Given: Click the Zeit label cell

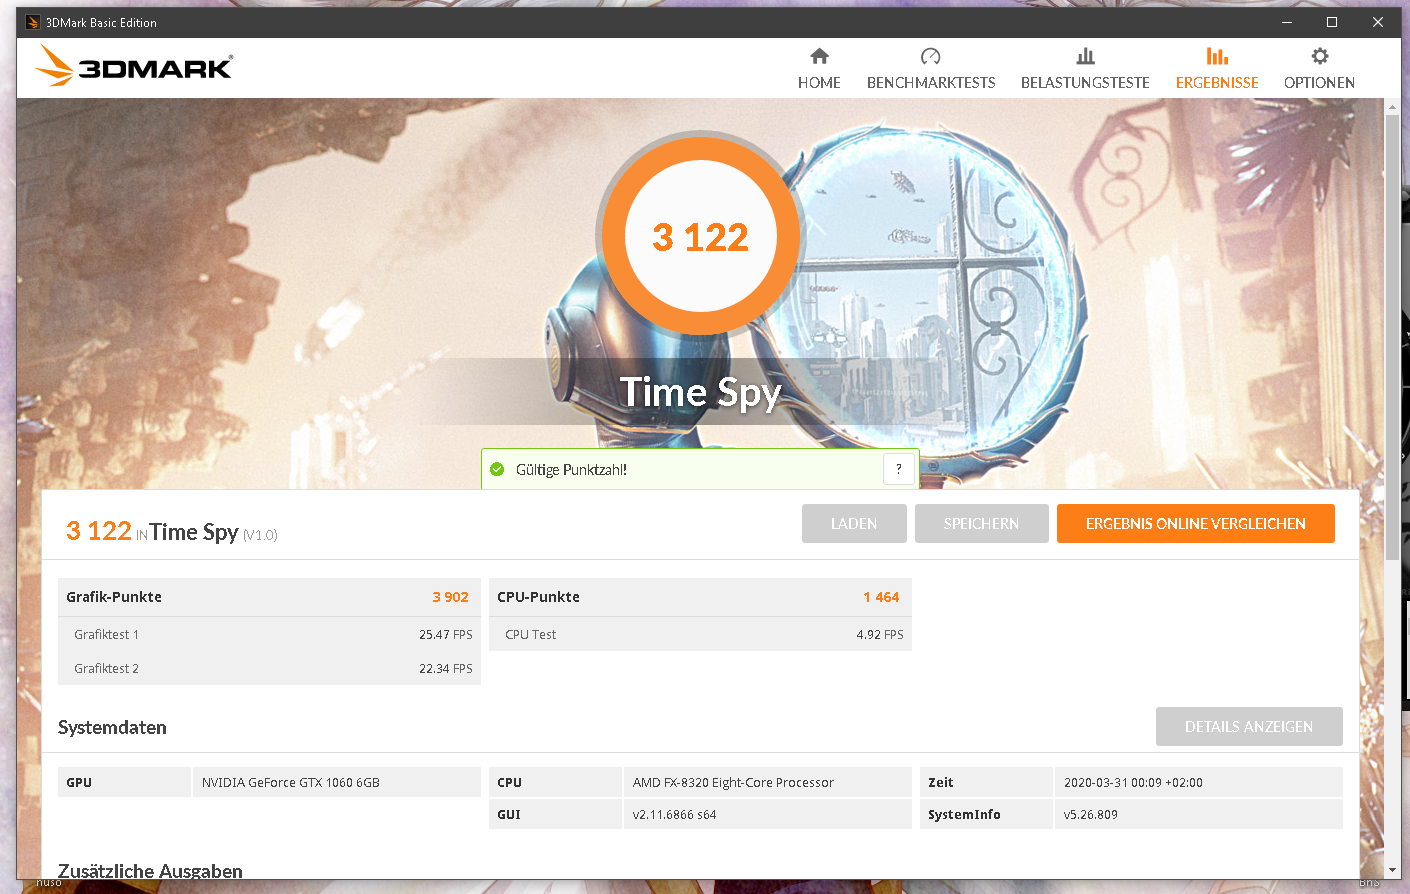Looking at the screenshot, I should 986,782.
